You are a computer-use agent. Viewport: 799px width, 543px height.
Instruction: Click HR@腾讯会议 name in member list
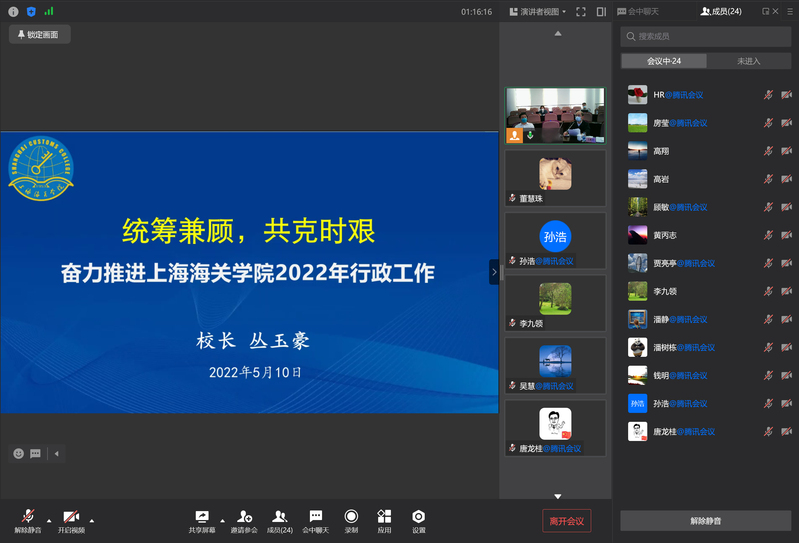(x=678, y=95)
